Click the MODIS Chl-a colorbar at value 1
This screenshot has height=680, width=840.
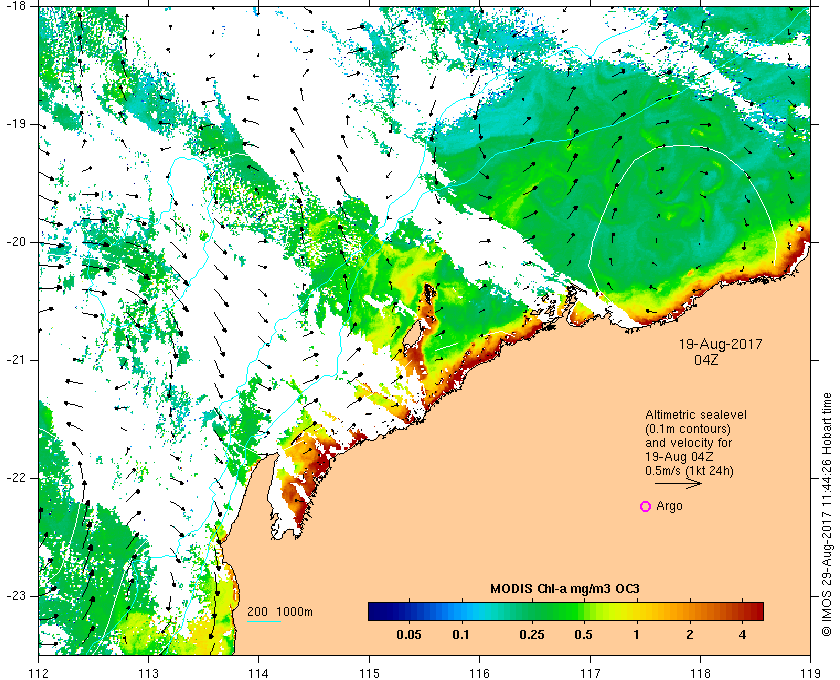pyautogui.click(x=636, y=611)
